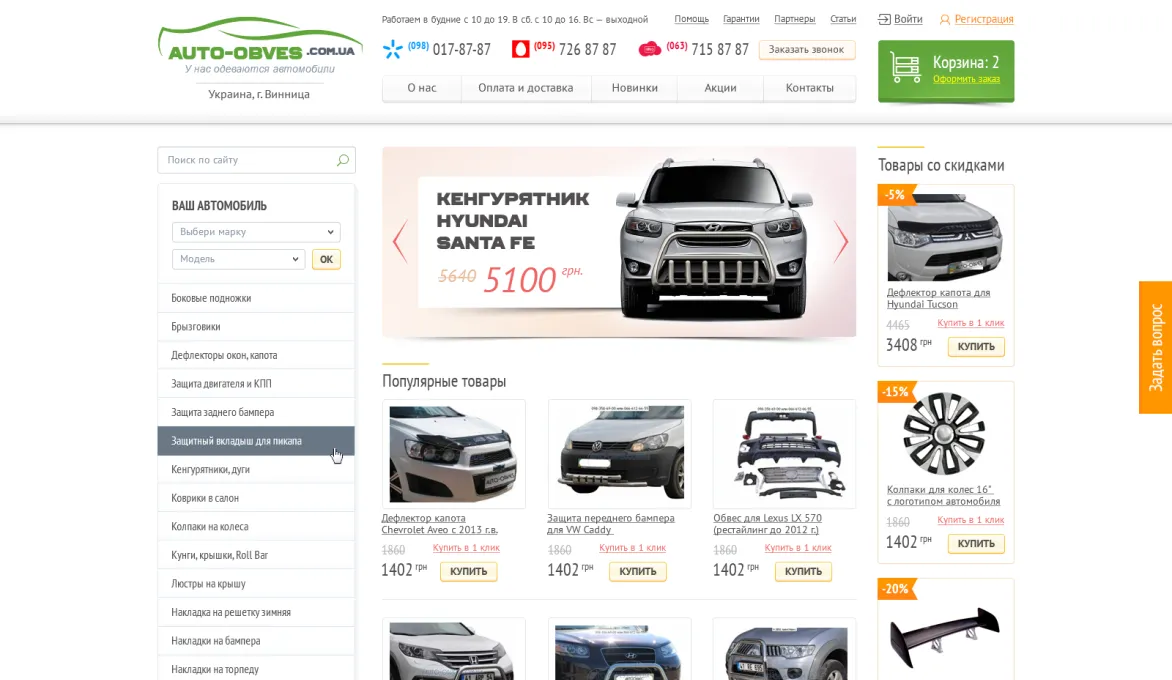This screenshot has width=1172, height=680.
Task: Open the Гарантии link
Action: point(741,19)
